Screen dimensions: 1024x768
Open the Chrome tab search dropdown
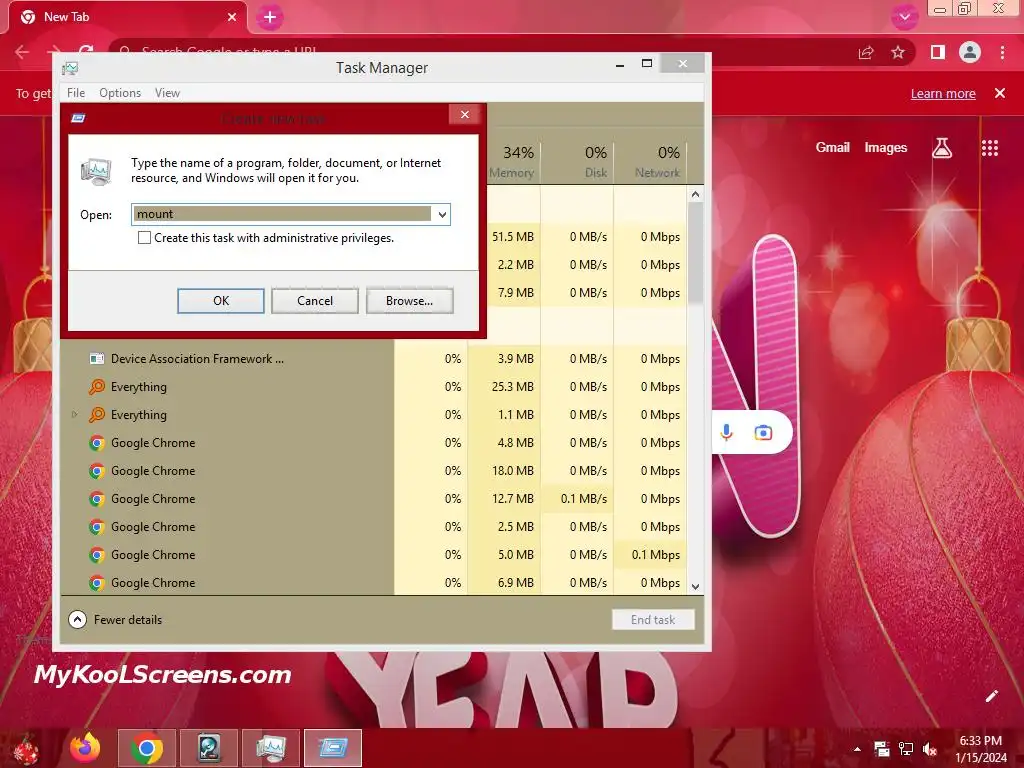tap(904, 18)
